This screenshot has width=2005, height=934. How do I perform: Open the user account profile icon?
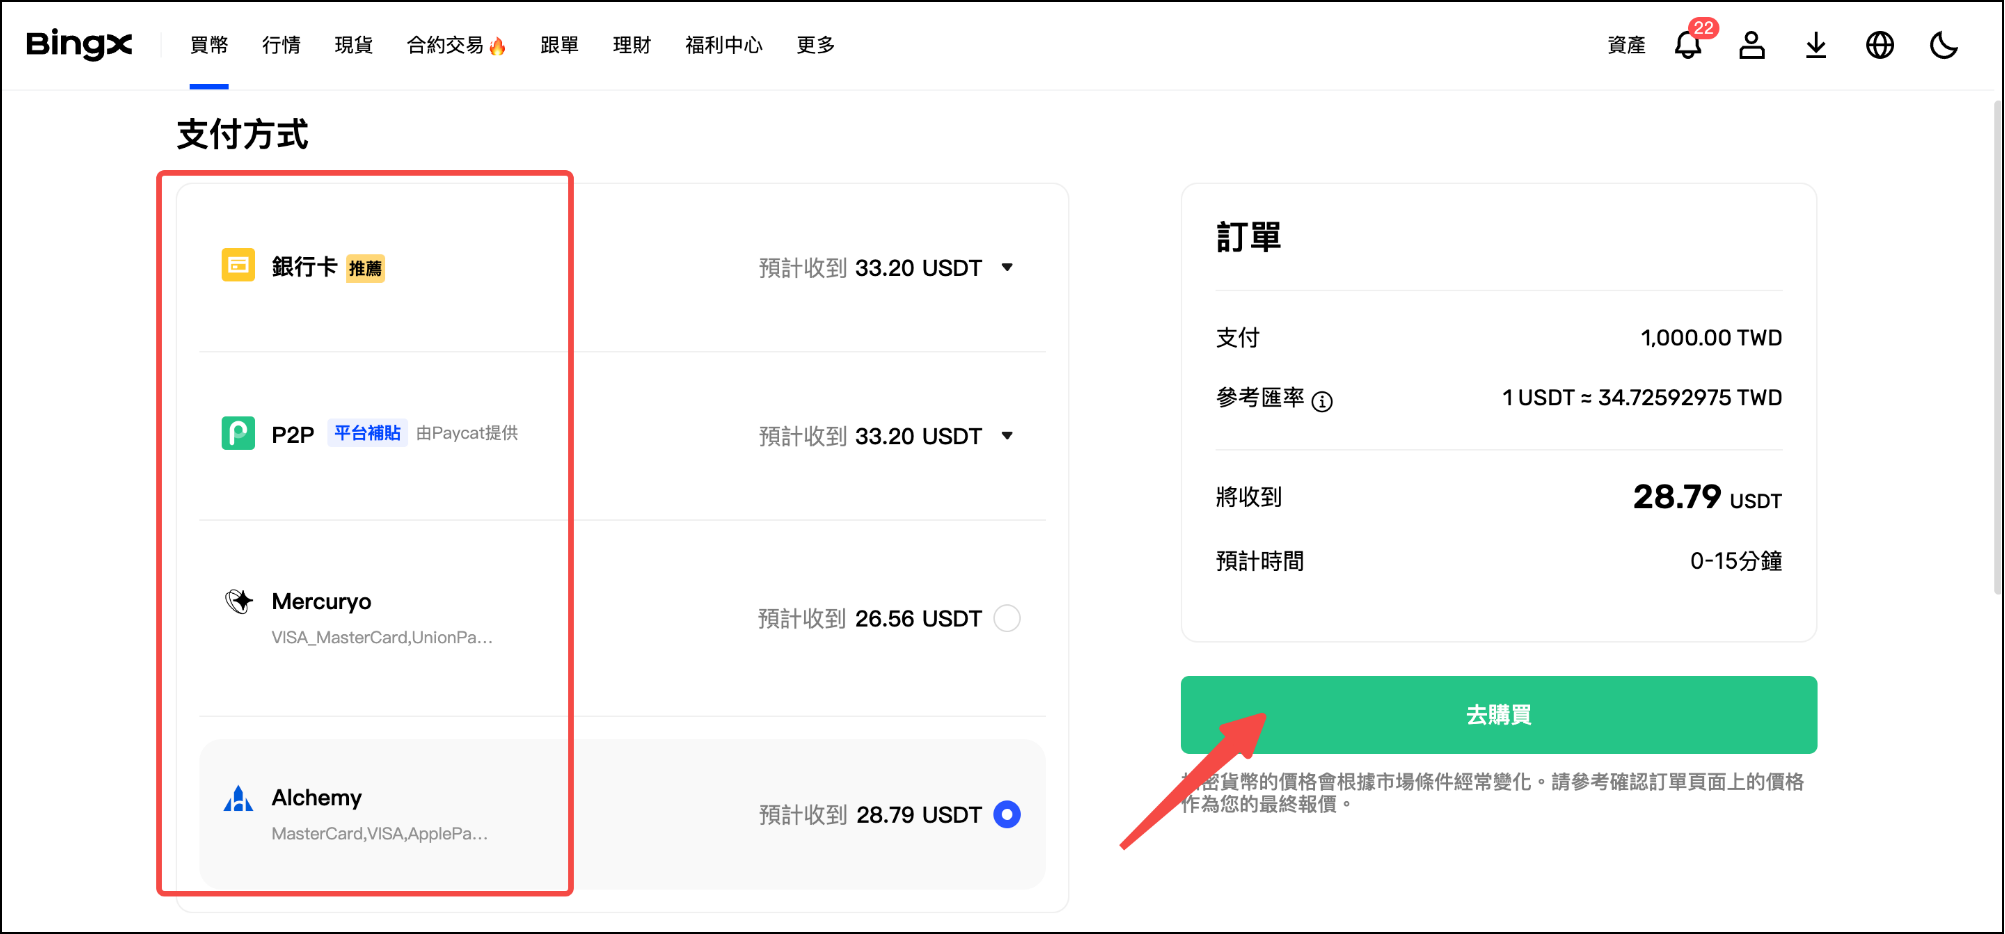[x=1751, y=45]
